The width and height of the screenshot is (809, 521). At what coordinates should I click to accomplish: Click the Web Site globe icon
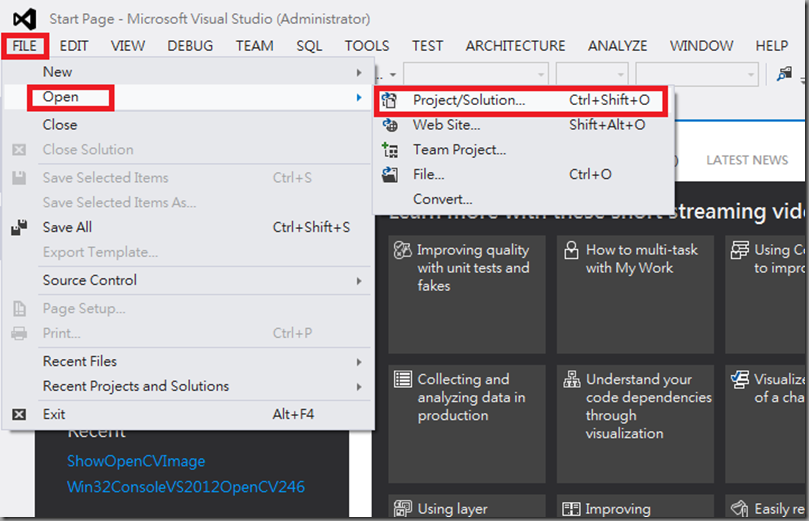coord(390,125)
